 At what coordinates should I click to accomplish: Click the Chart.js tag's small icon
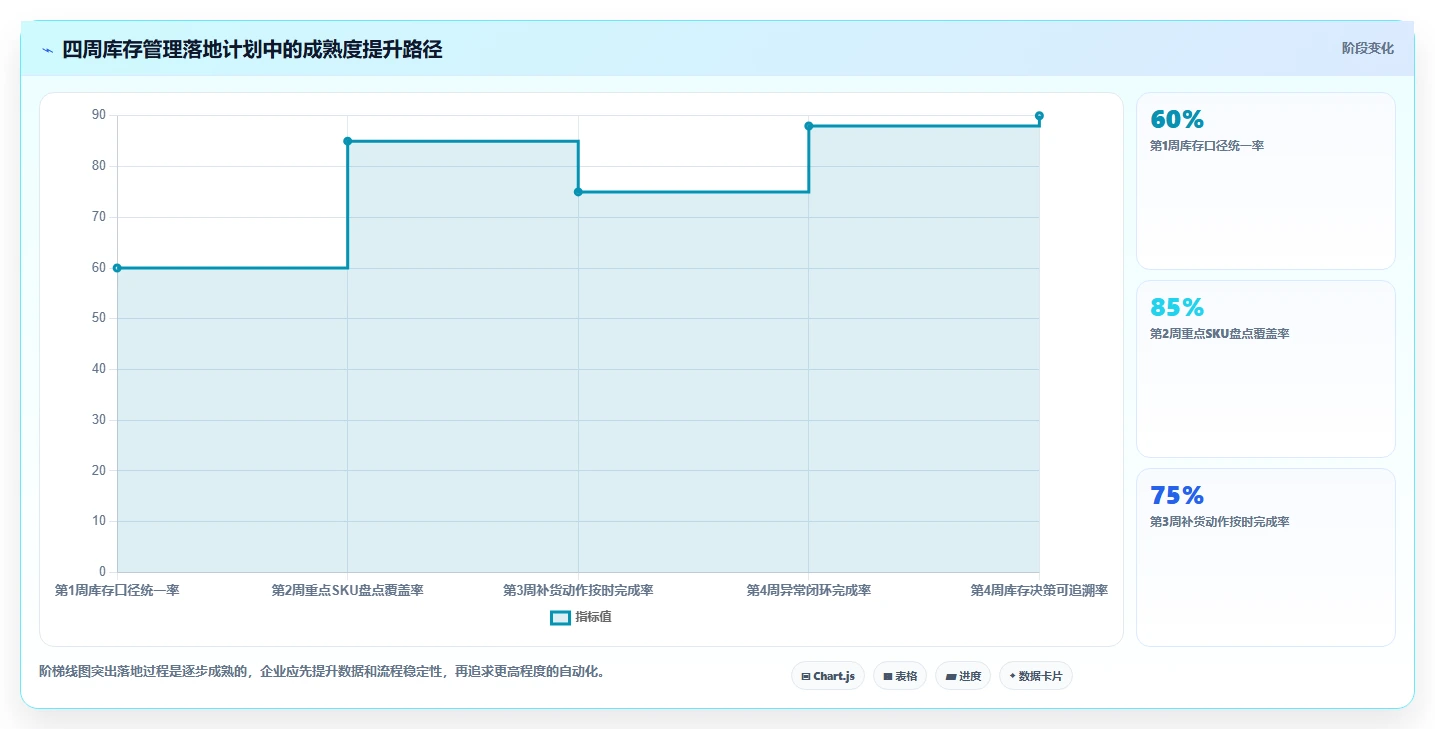click(x=805, y=677)
